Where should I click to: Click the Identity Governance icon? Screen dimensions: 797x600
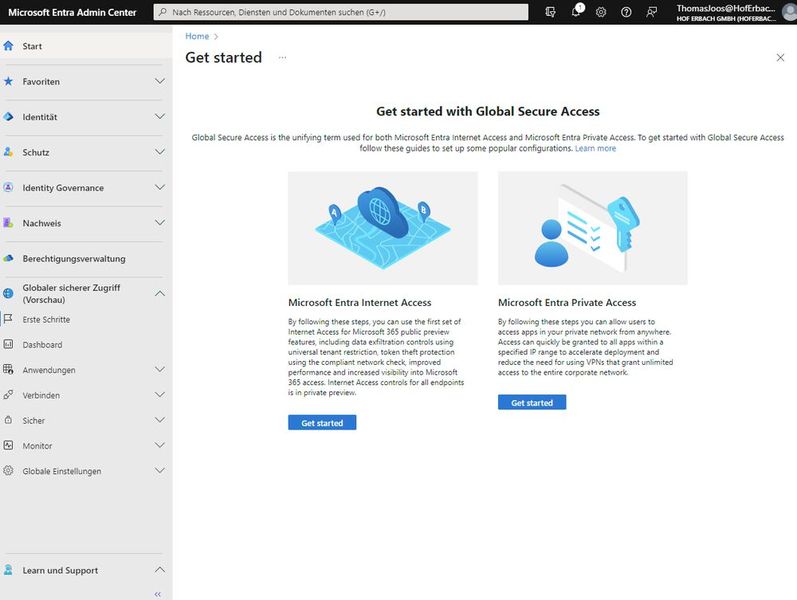8,188
